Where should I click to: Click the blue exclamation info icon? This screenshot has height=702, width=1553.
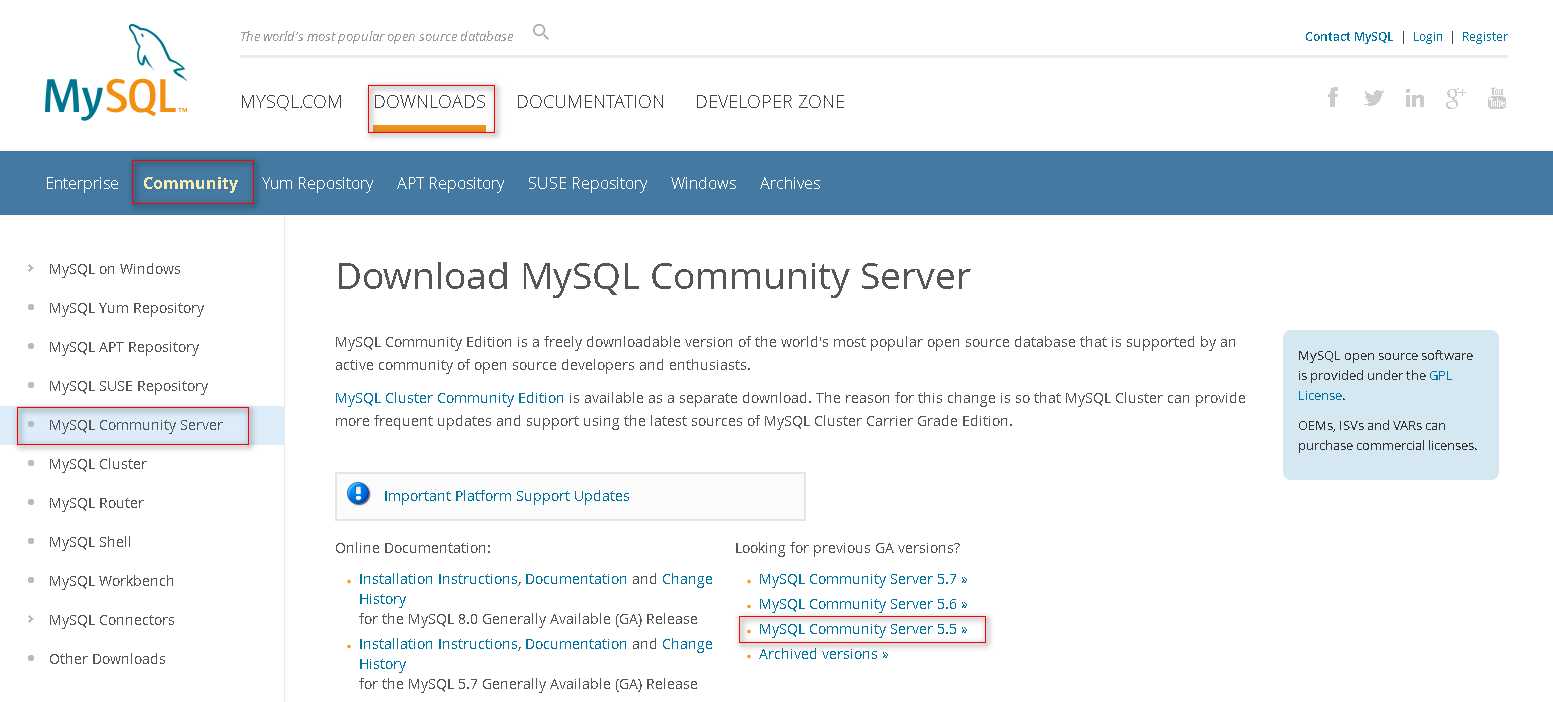point(358,494)
